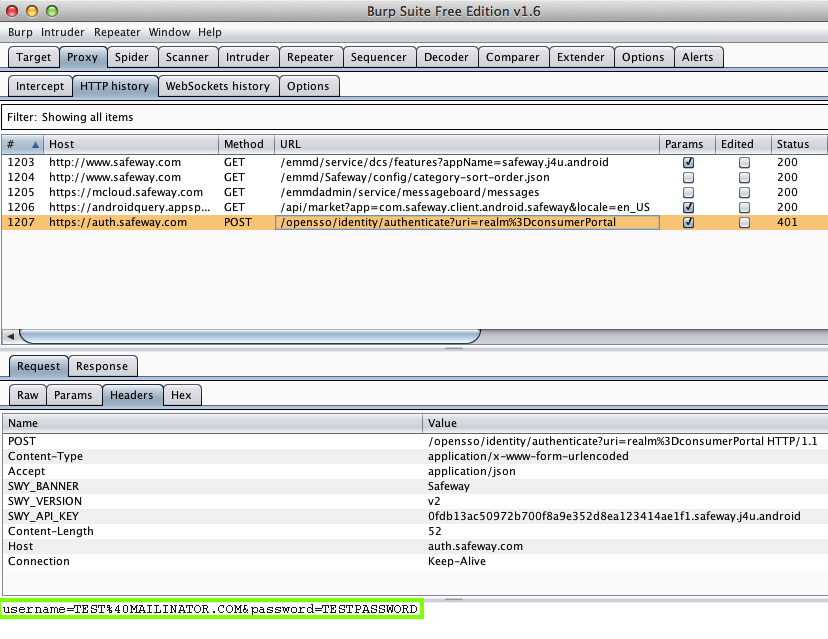Show the Hex request view
This screenshot has width=828, height=639.
(x=181, y=395)
